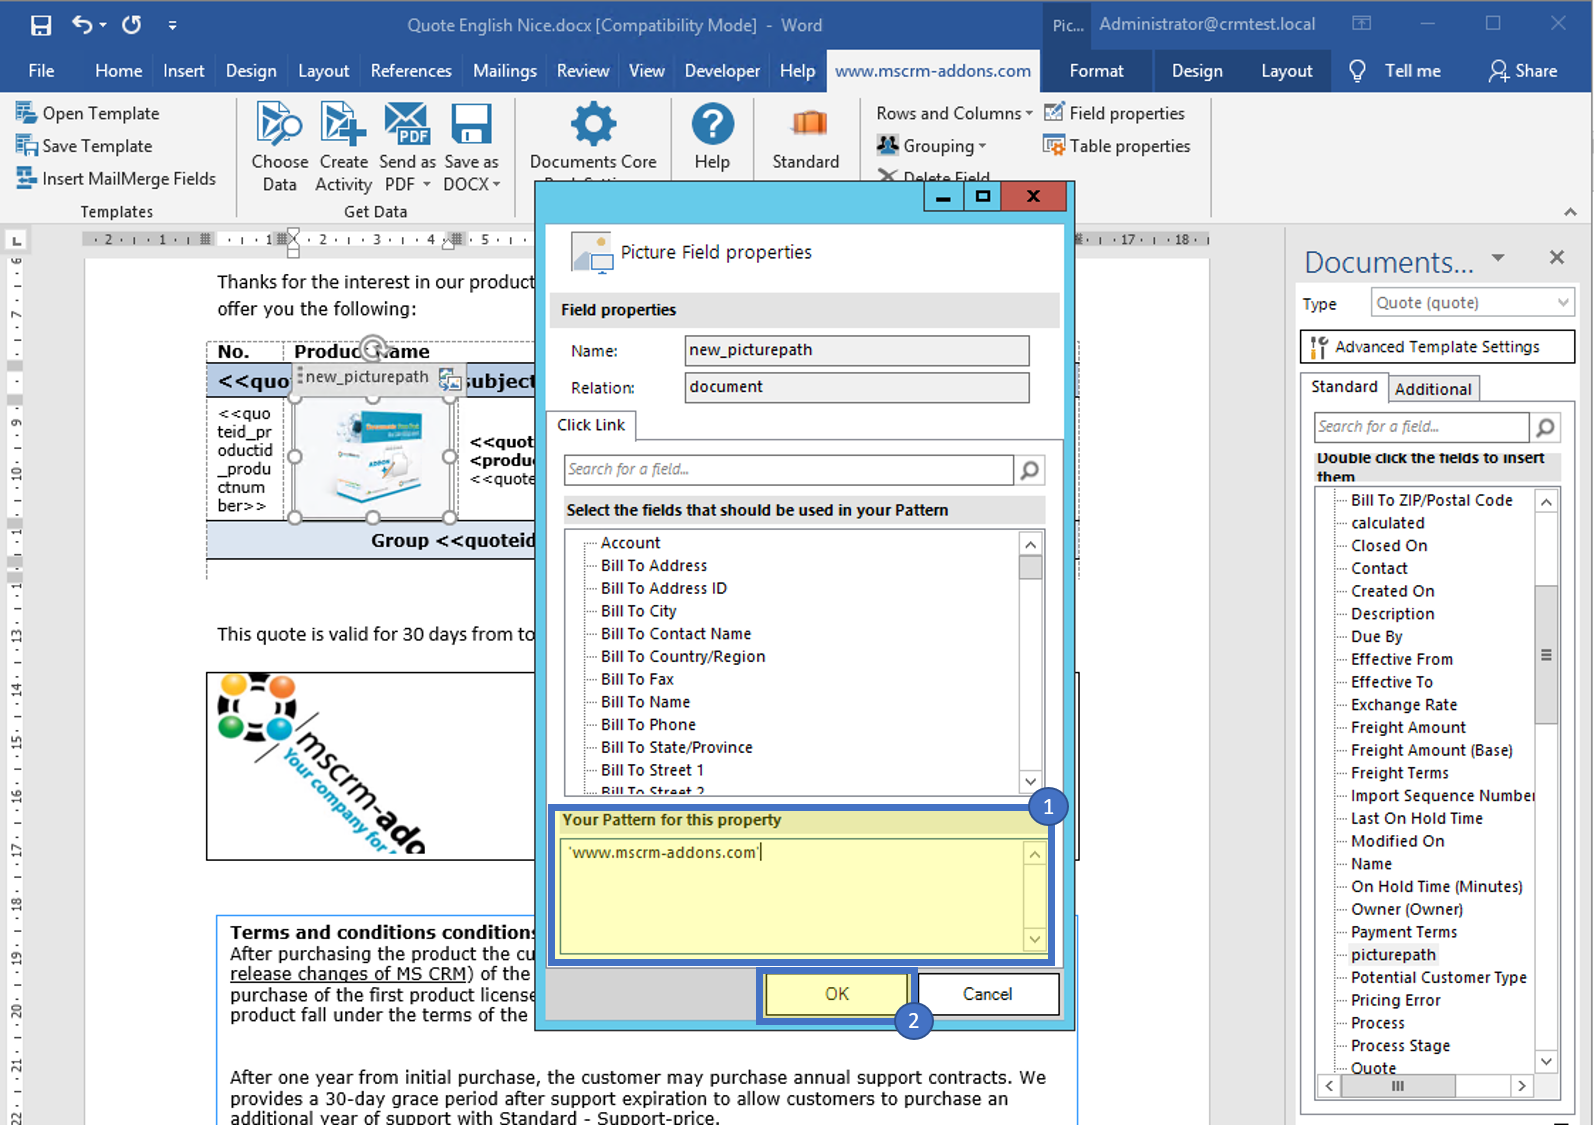Image resolution: width=1594 pixels, height=1125 pixels.
Task: Collapse the ribbon with the chevron
Action: (x=1570, y=212)
